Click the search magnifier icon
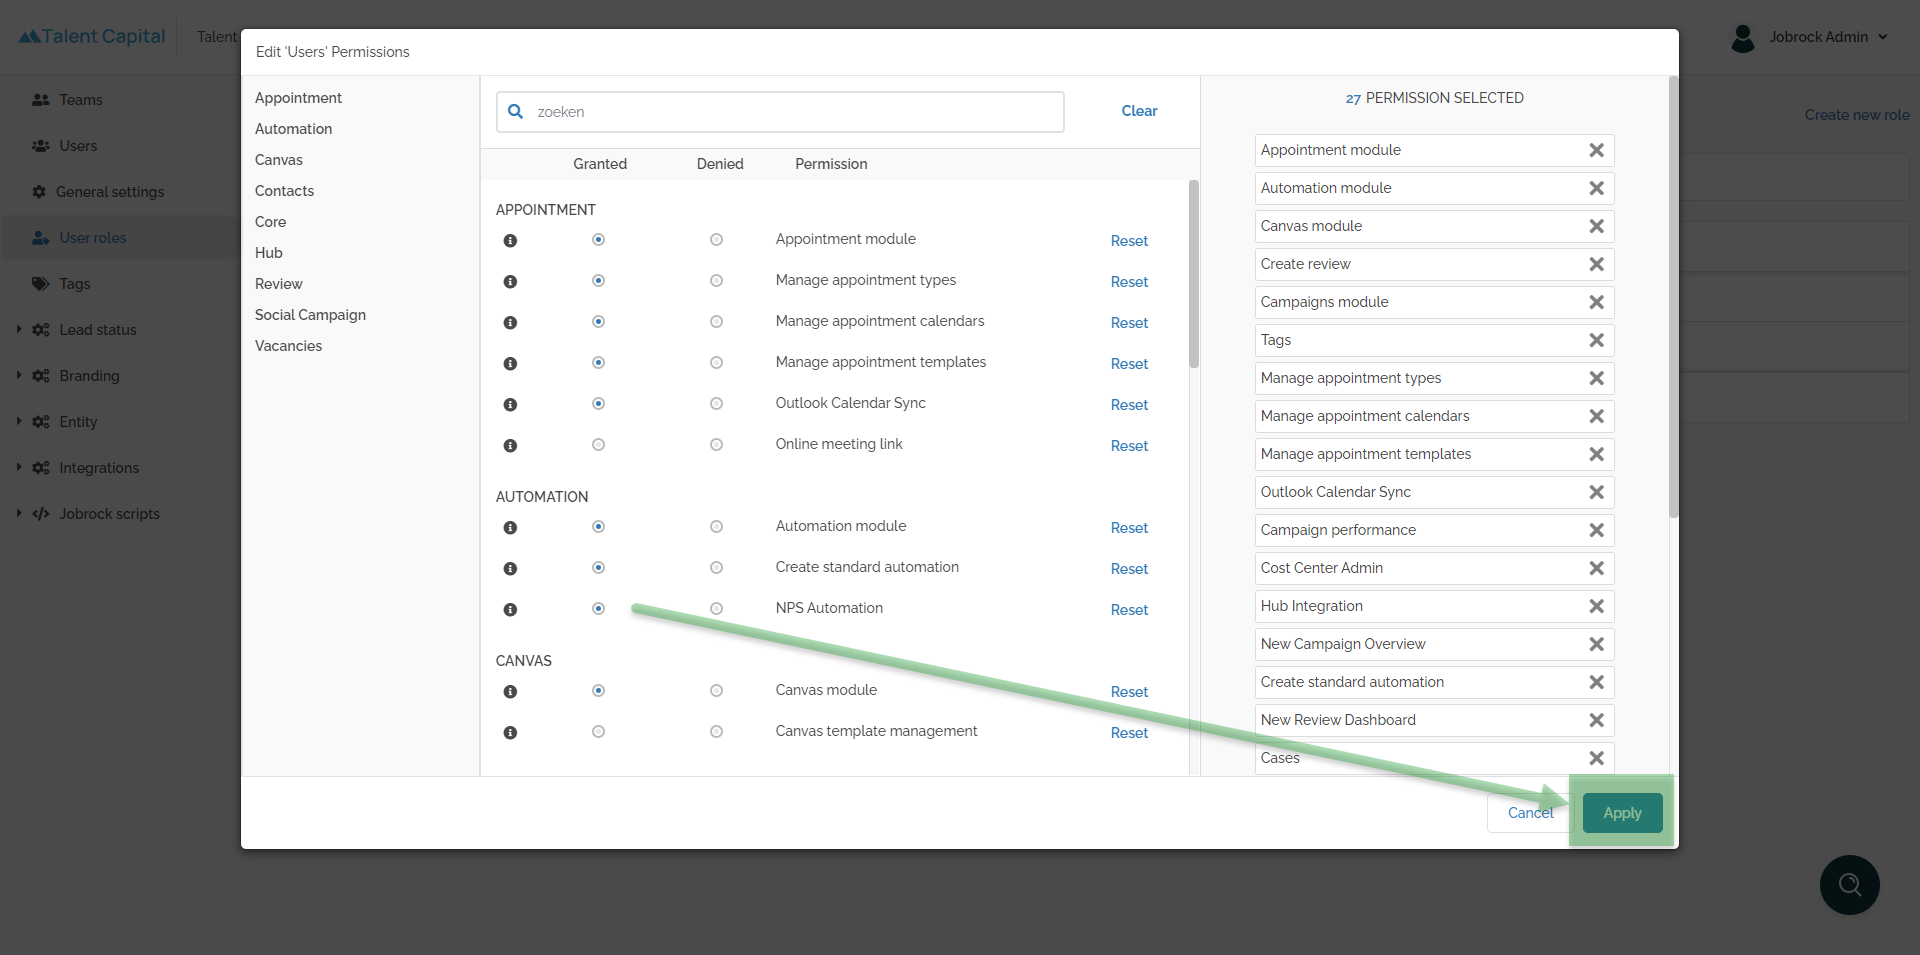 [516, 111]
